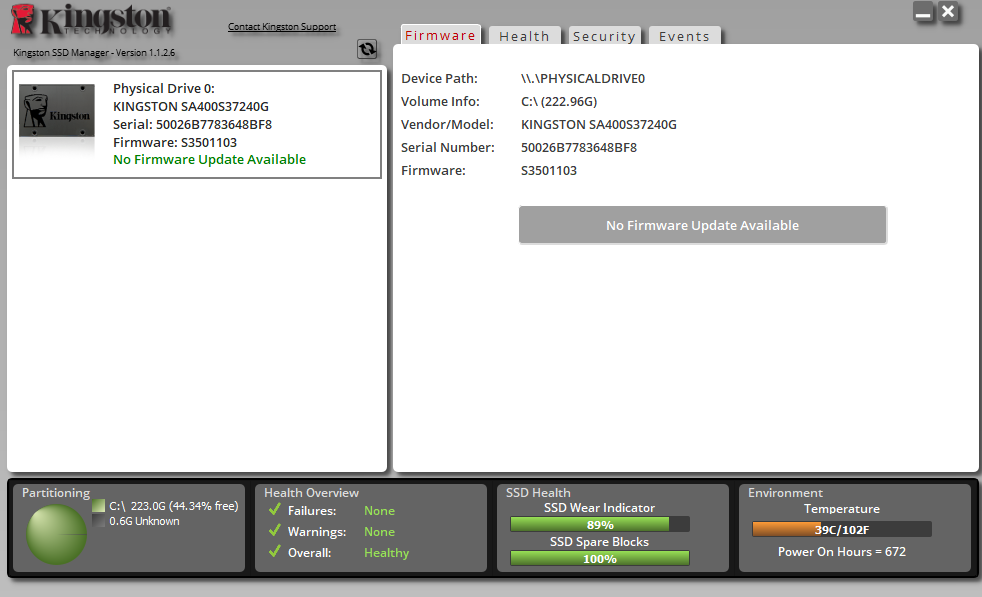Click the Power On Hours = 672 text
This screenshot has width=982, height=597.
[x=842, y=552]
